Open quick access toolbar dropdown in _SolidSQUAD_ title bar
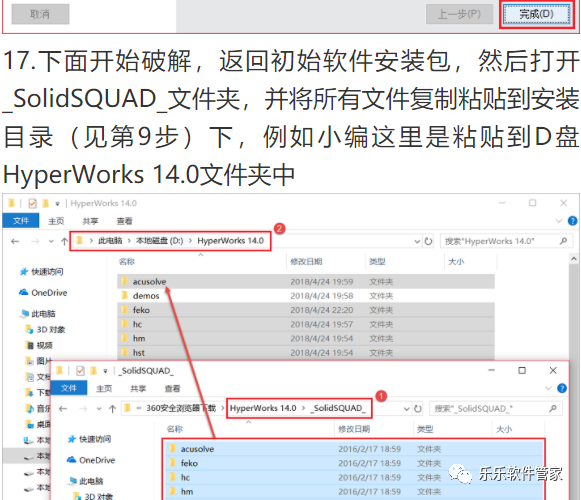 (105, 371)
